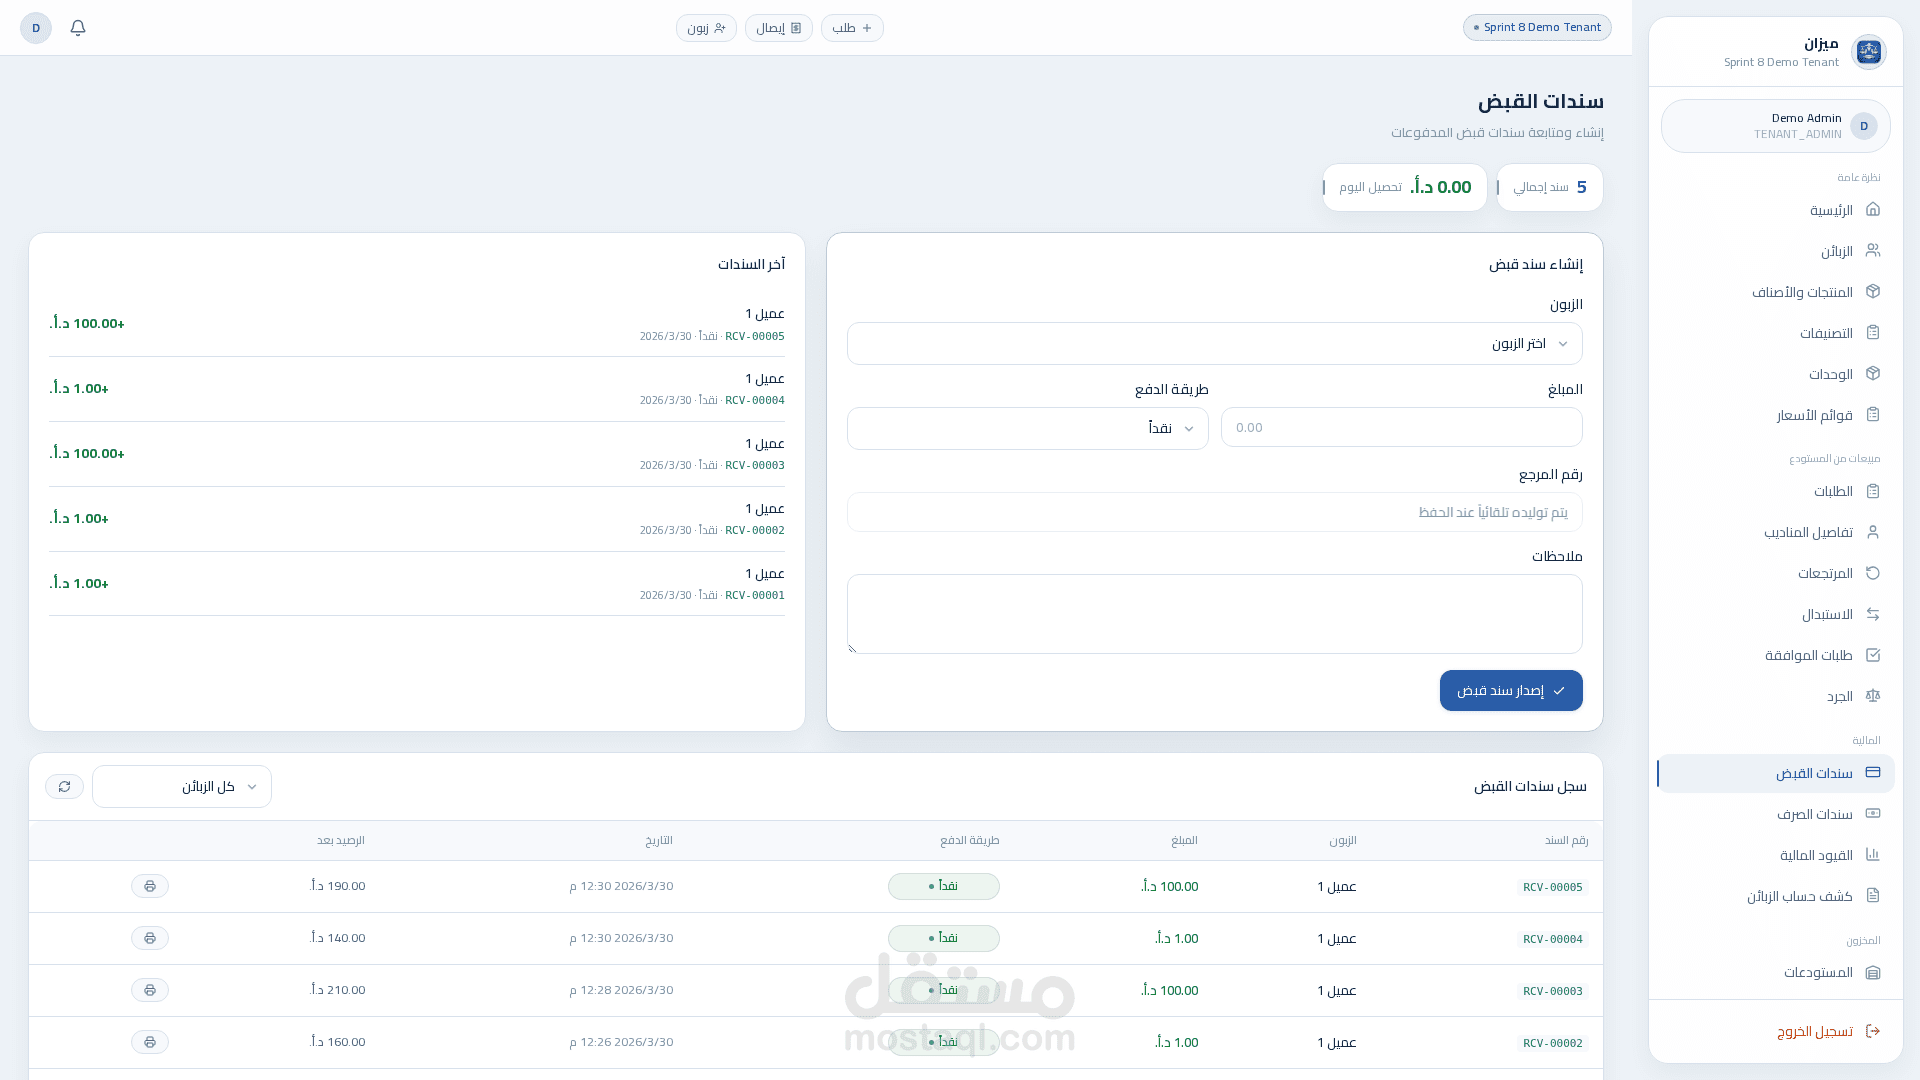1920x1080 pixels.
Task: Navigate to الطلبات in the sidebar
Action: click(1833, 492)
